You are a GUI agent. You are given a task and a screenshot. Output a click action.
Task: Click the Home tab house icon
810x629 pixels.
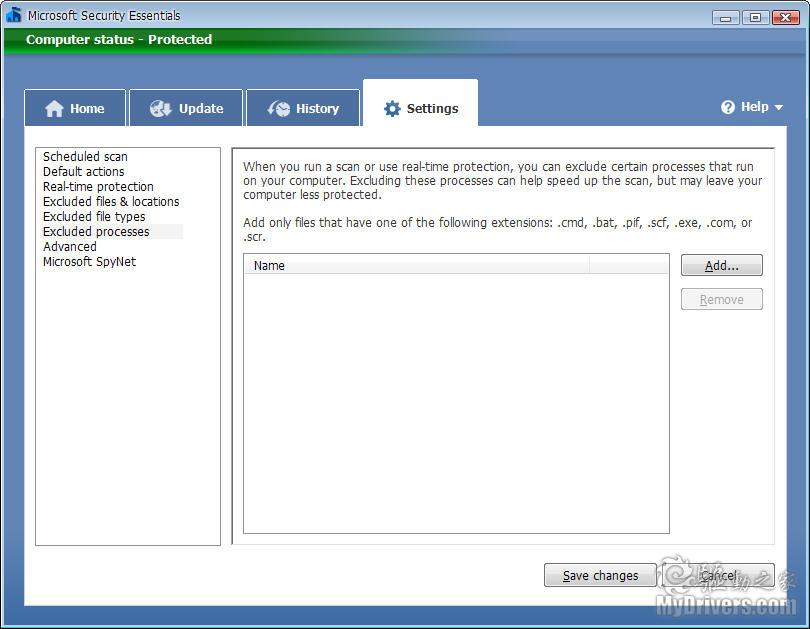54,108
